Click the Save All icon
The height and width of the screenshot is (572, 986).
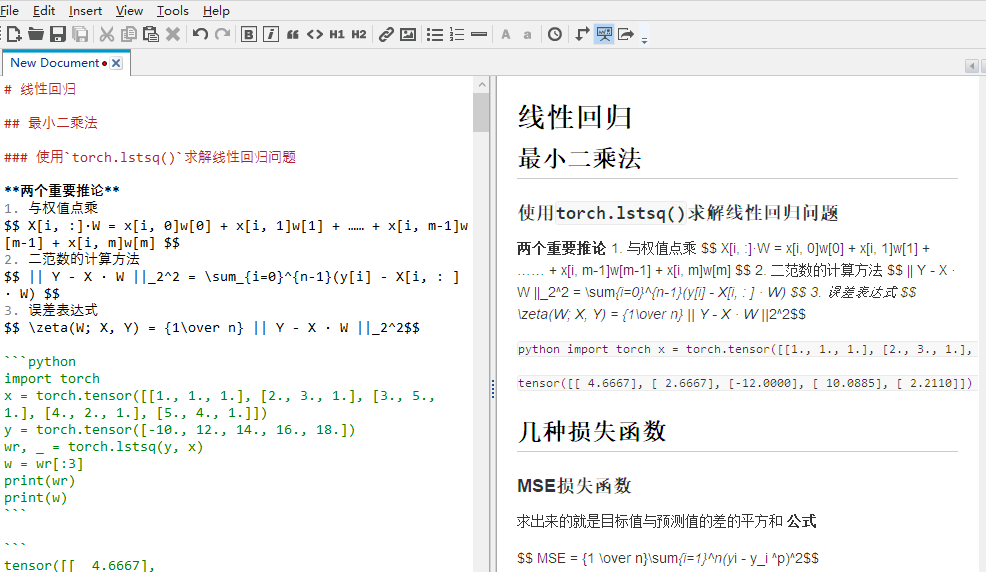[80, 34]
